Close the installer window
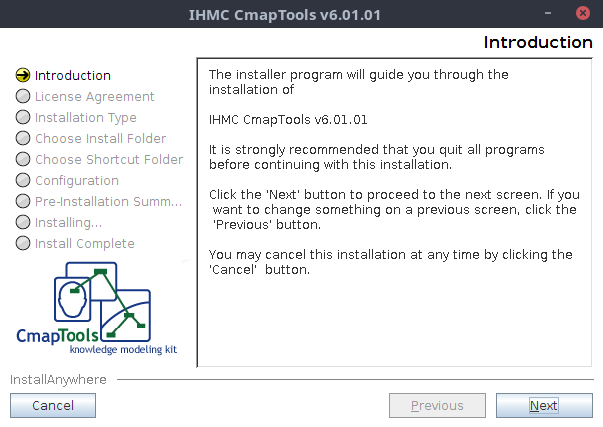This screenshot has width=603, height=427. point(583,15)
